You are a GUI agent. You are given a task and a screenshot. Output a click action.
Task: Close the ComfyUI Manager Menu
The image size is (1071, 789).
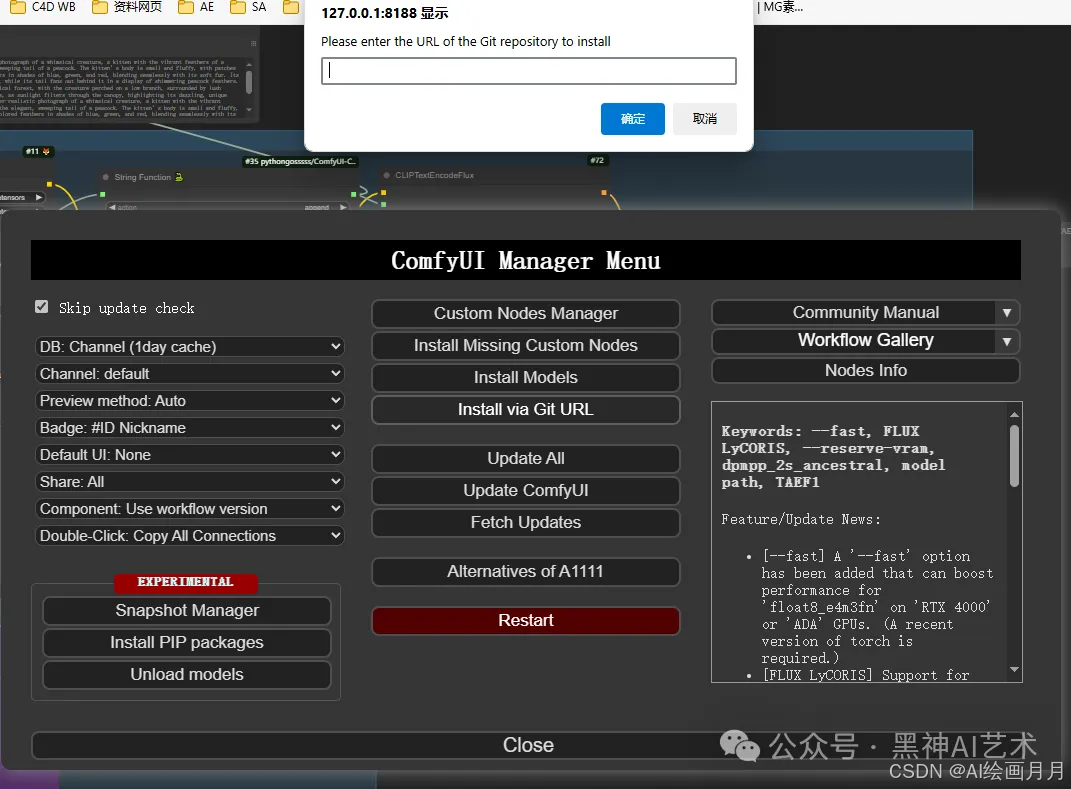pos(528,745)
